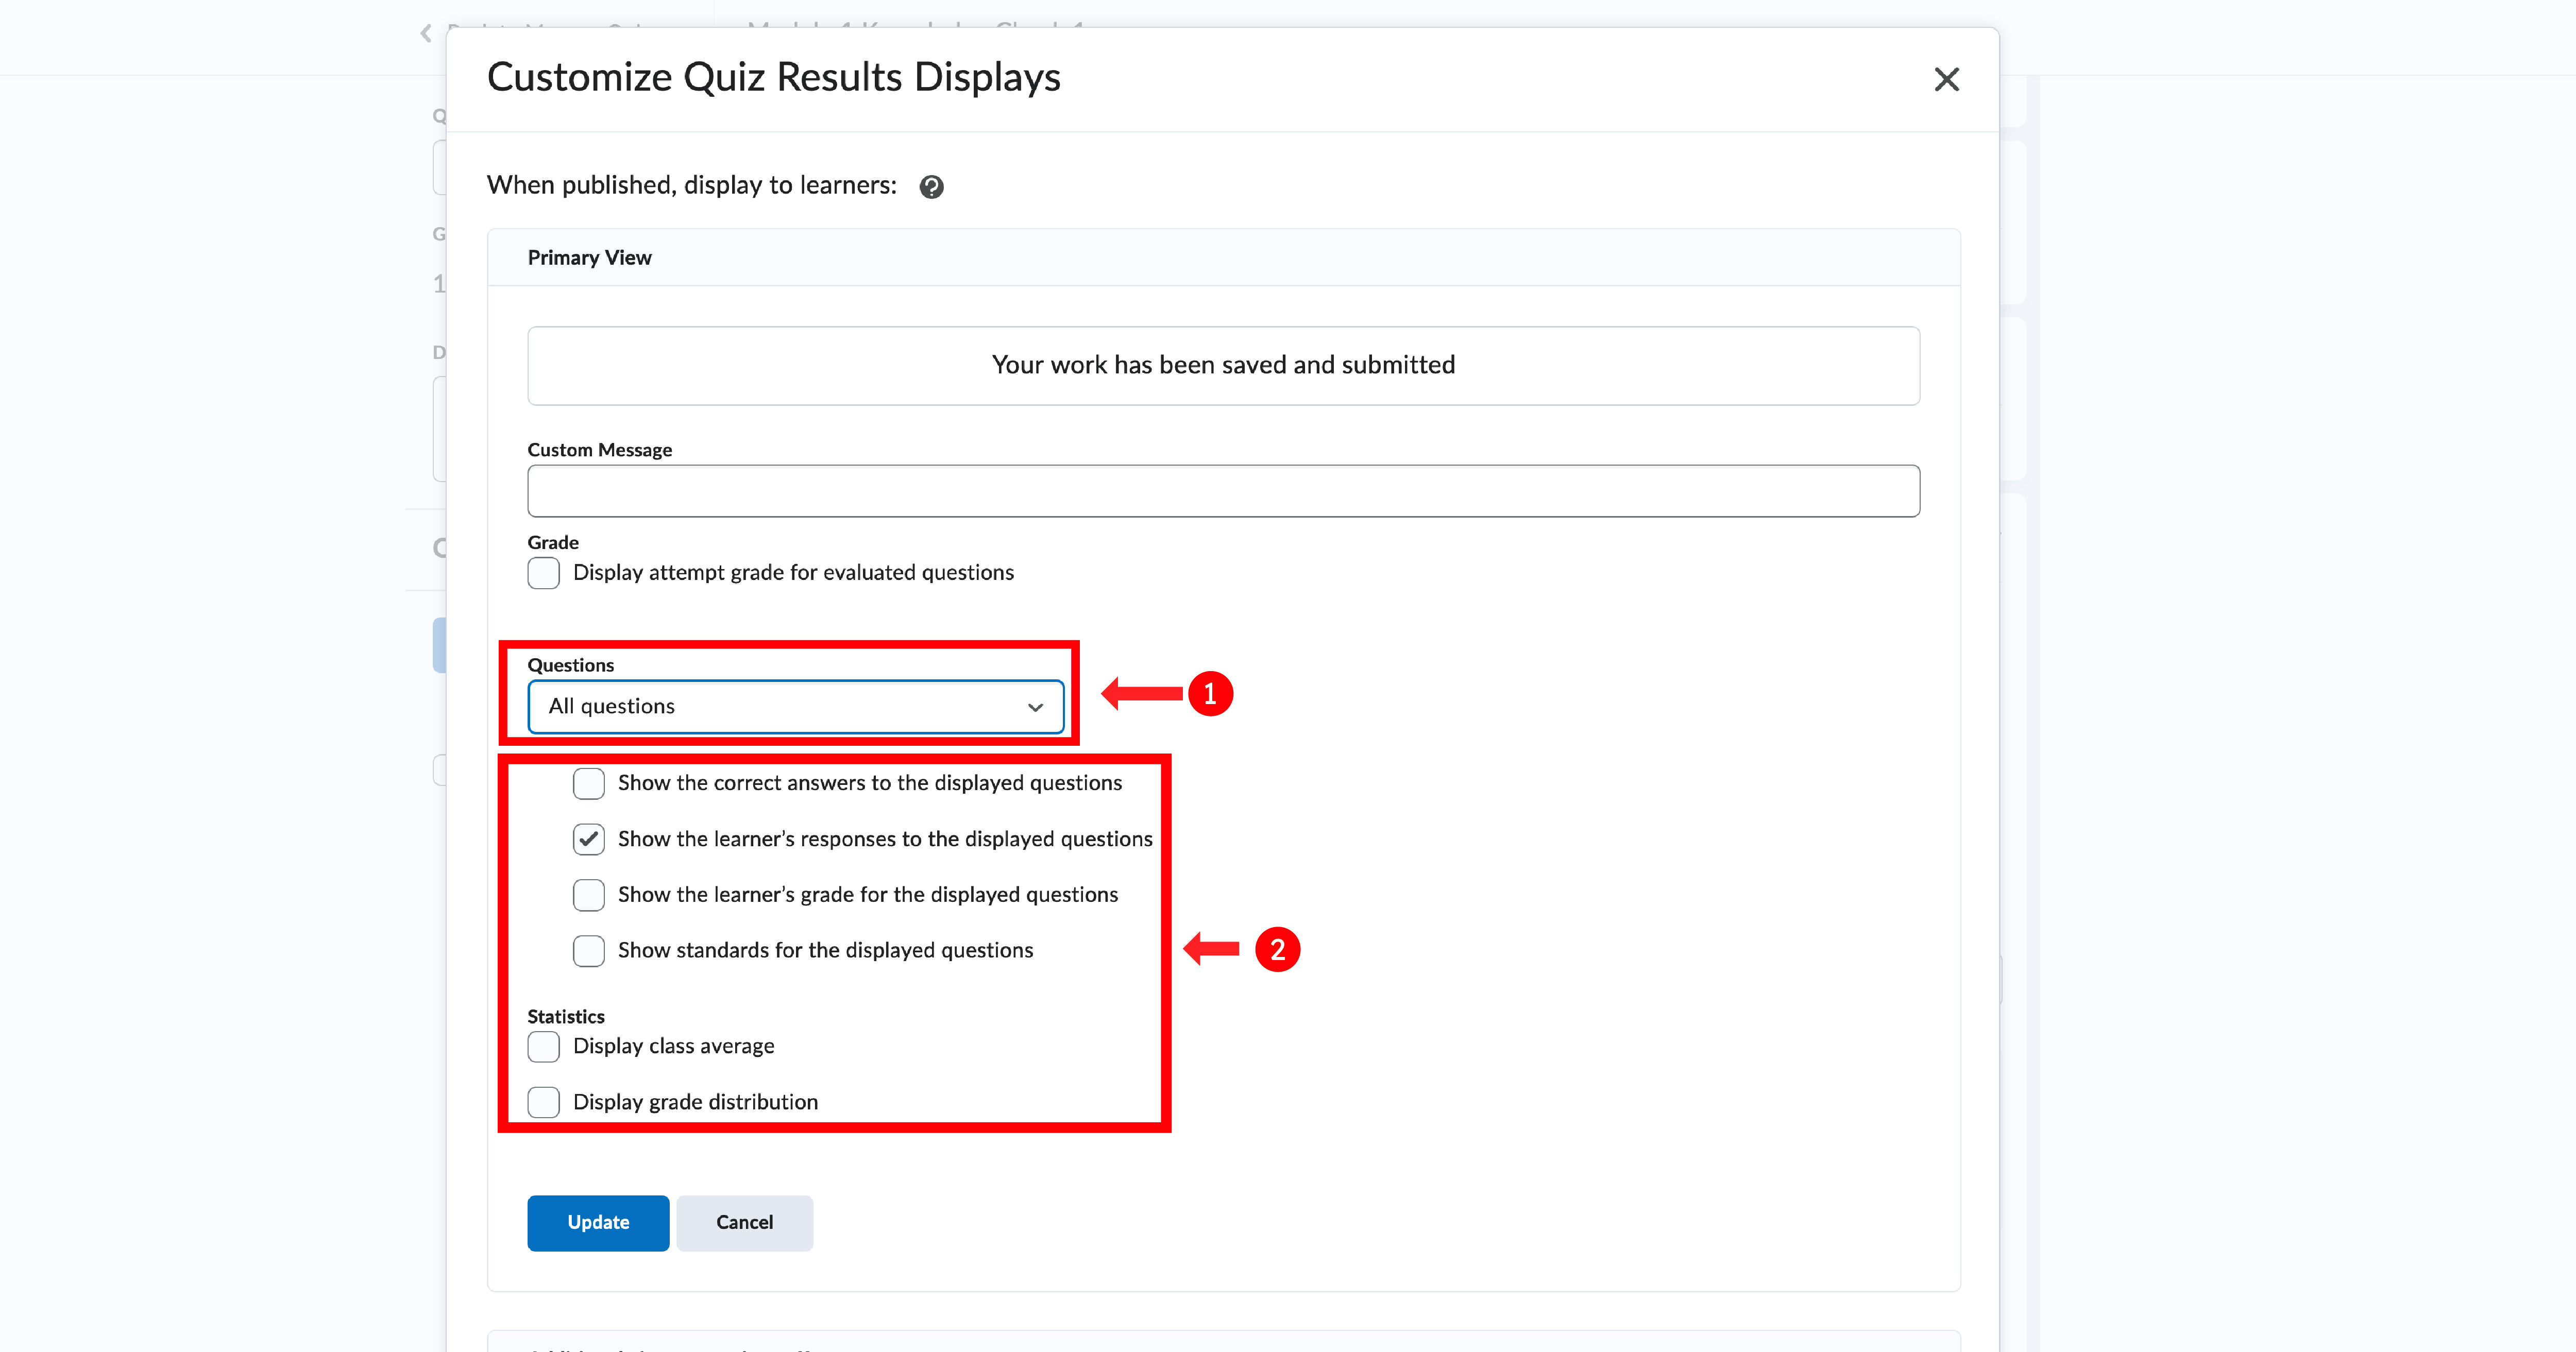Check Display grade distribution box
This screenshot has width=2576, height=1352.
pyautogui.click(x=543, y=1102)
